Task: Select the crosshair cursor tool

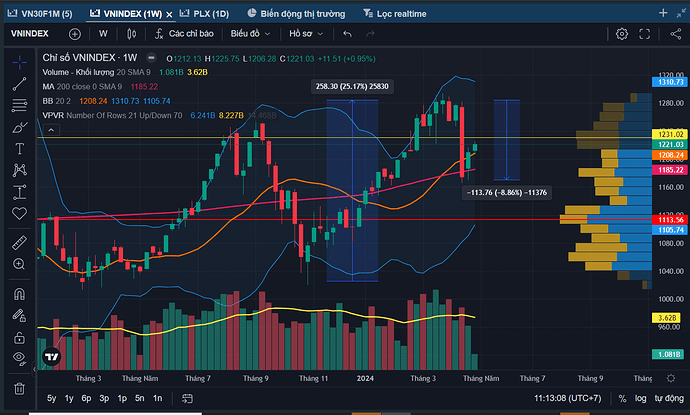Action: point(18,61)
